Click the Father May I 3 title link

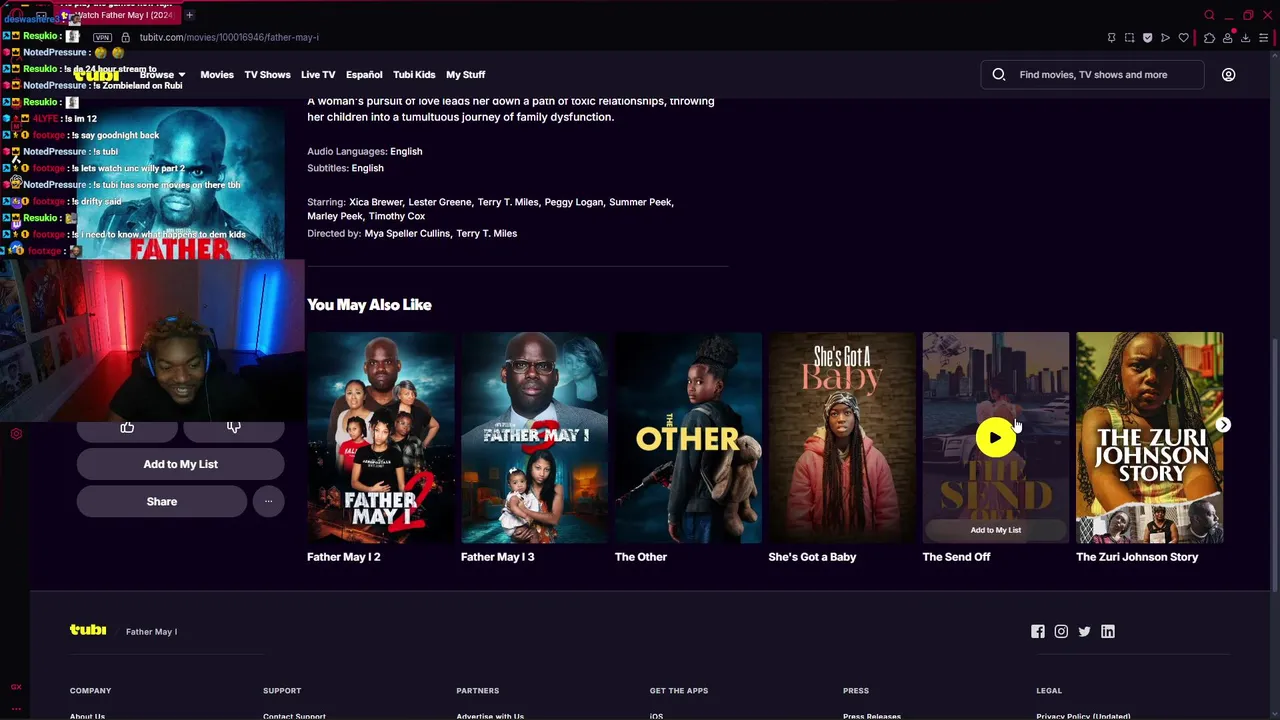(x=498, y=557)
